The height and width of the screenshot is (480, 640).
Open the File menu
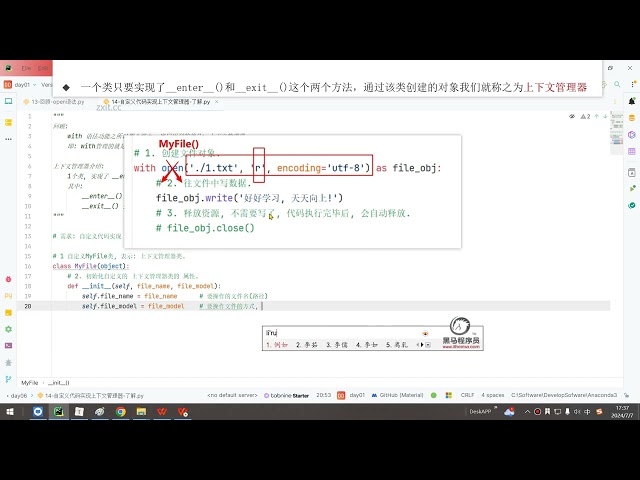point(26,68)
